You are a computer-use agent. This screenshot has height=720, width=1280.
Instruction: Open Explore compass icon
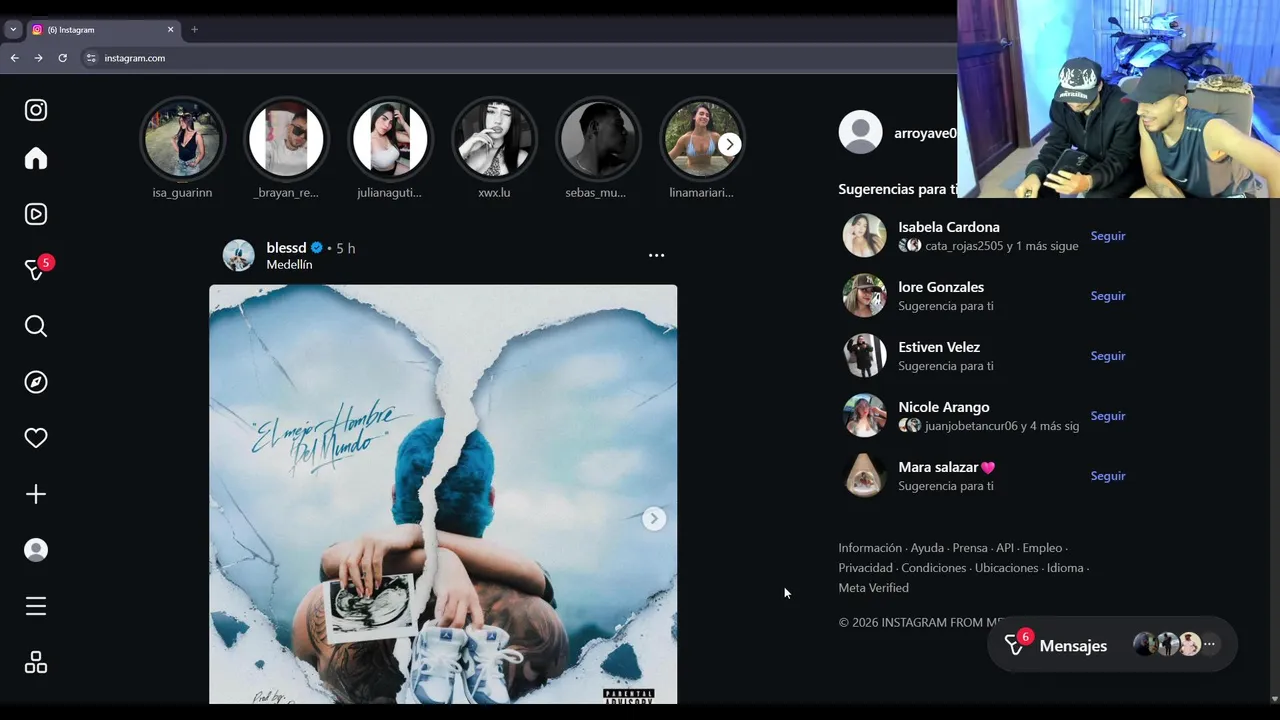click(36, 382)
